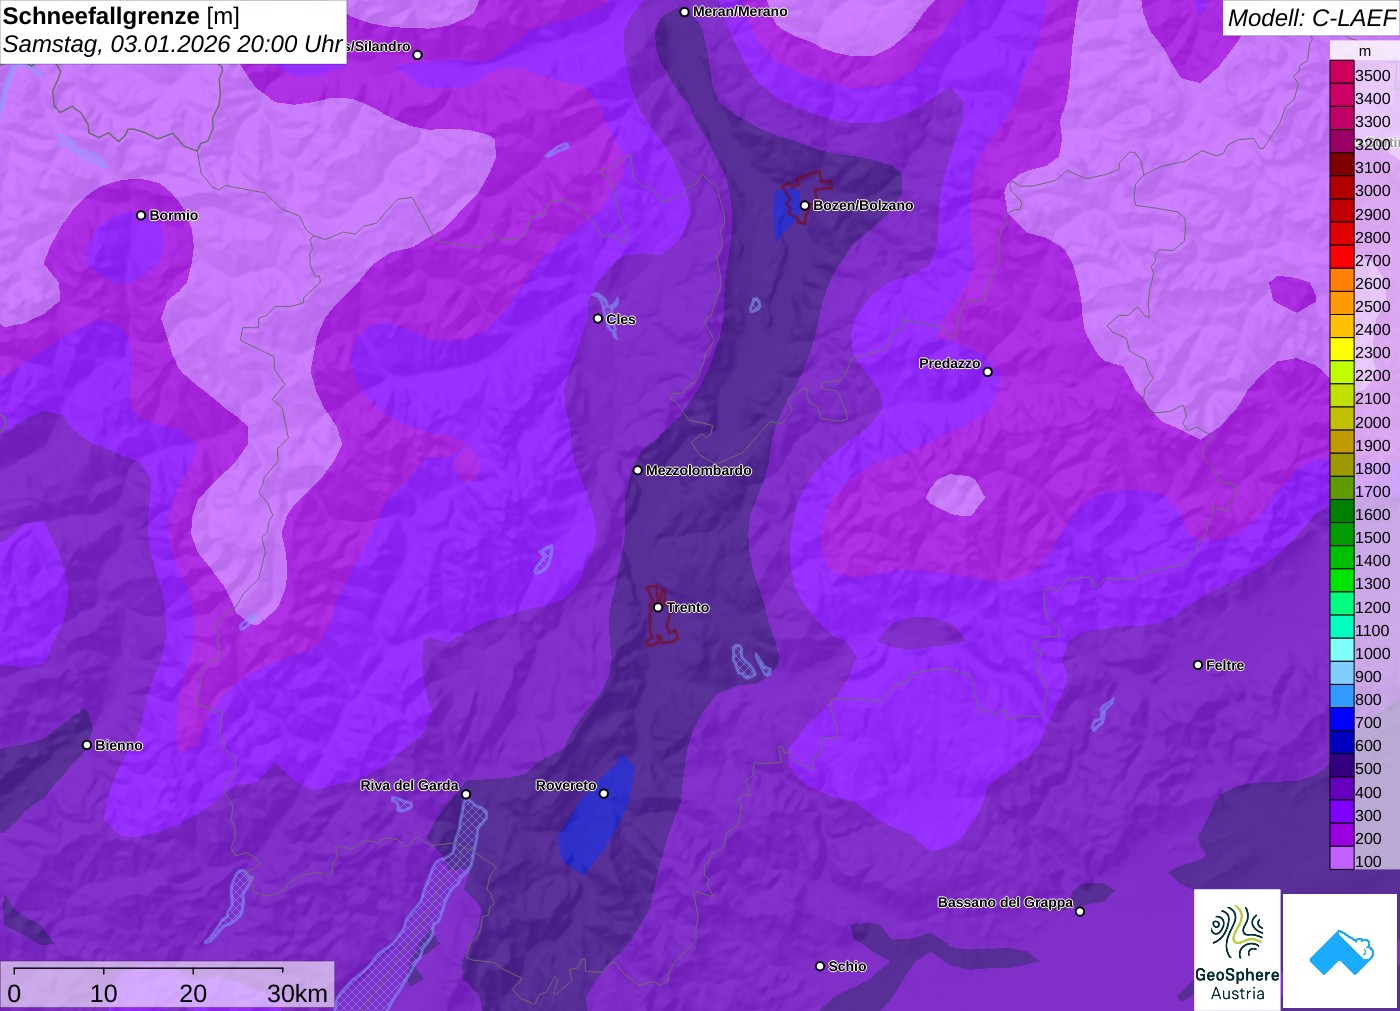Select the 2300 m yellow legend swatch

coord(1341,350)
